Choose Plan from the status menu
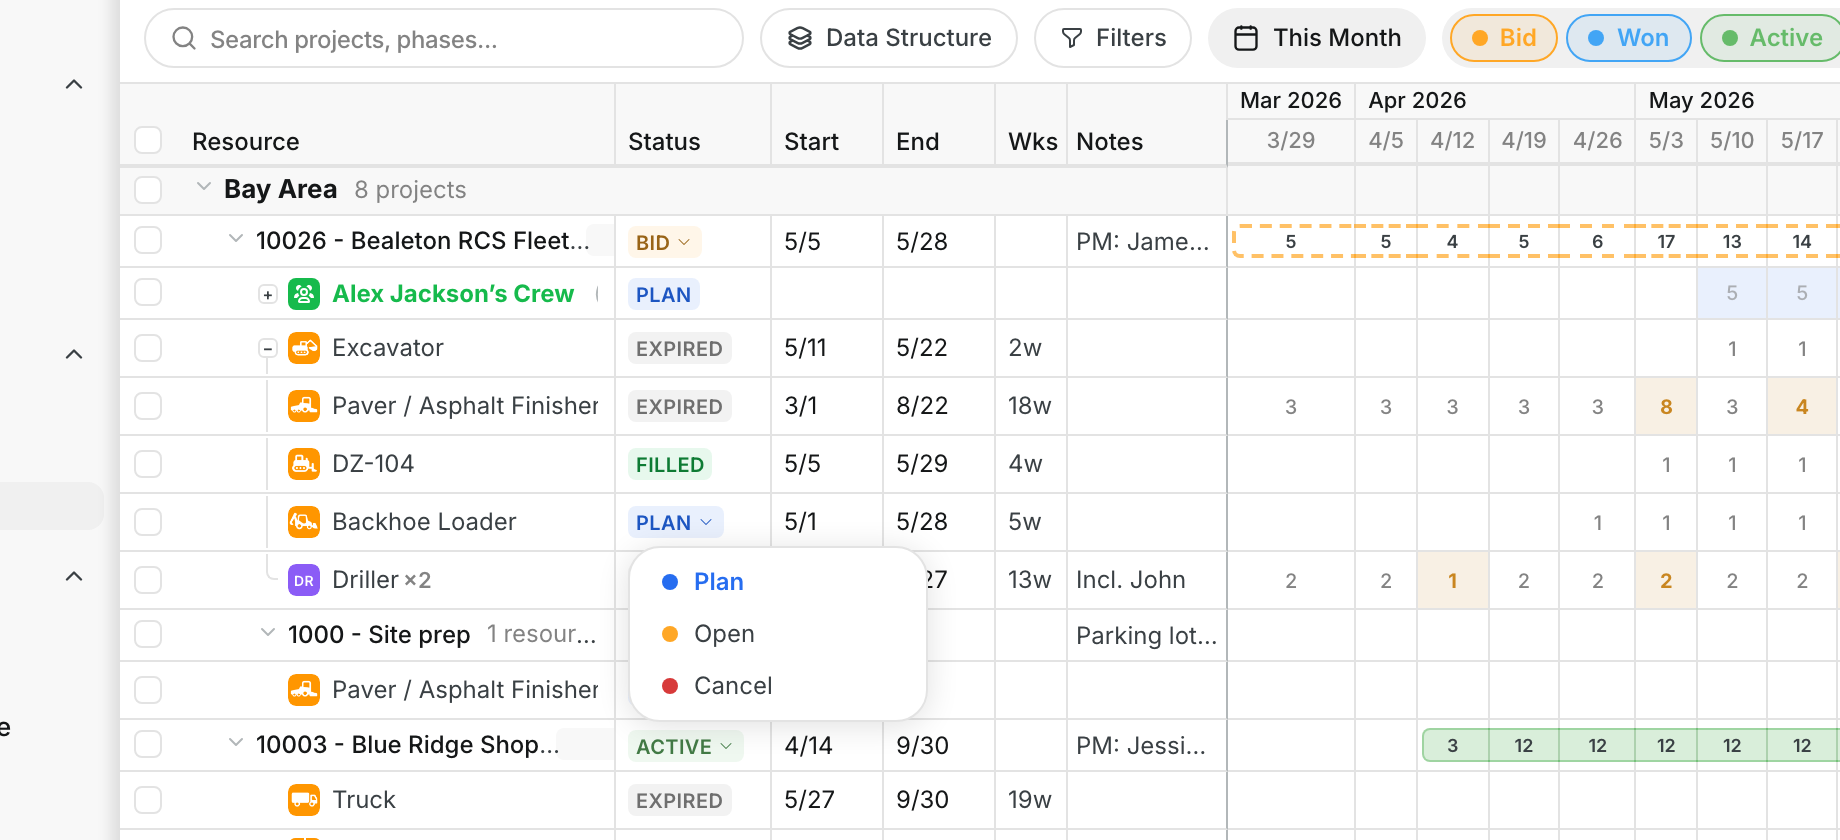The width and height of the screenshot is (1840, 840). point(778,582)
